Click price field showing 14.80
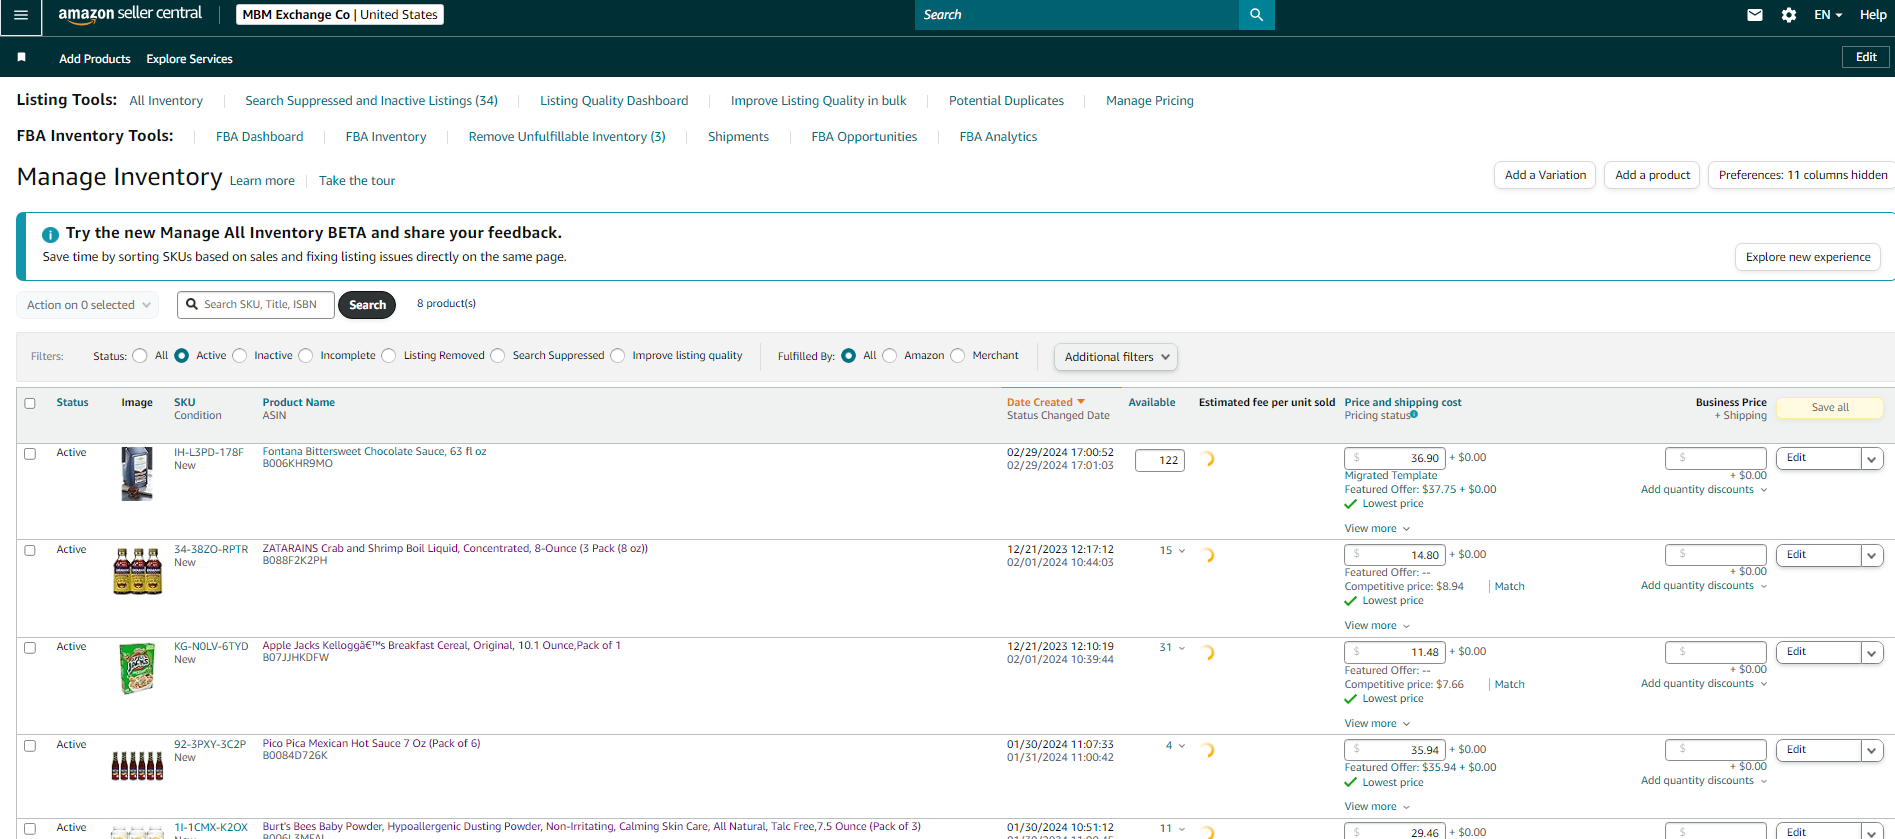 click(x=1394, y=555)
